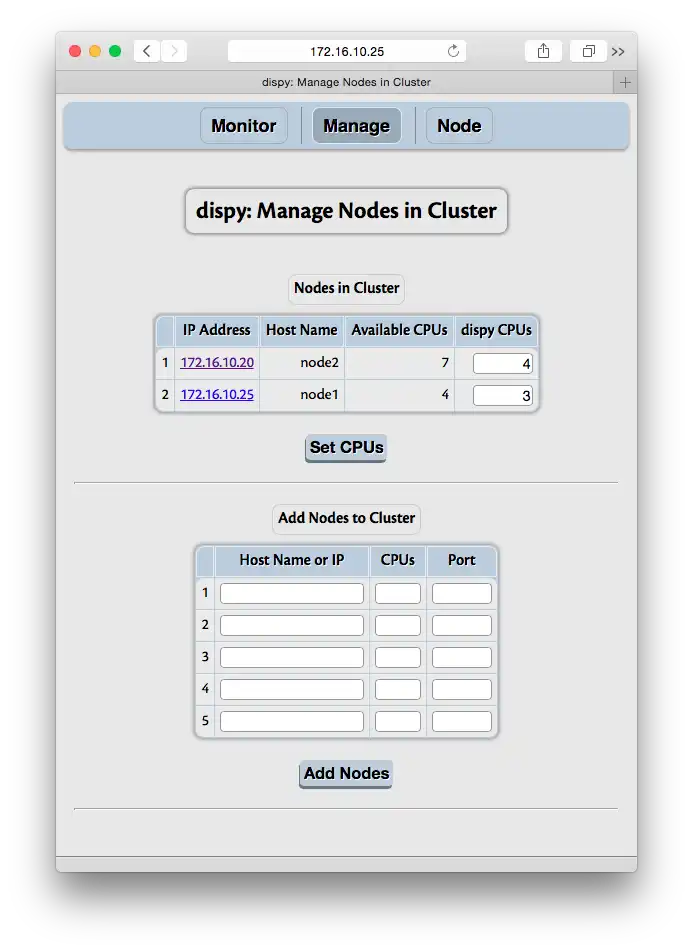This screenshot has height=952, width=693.
Task: Click the Port column header
Action: tap(462, 560)
